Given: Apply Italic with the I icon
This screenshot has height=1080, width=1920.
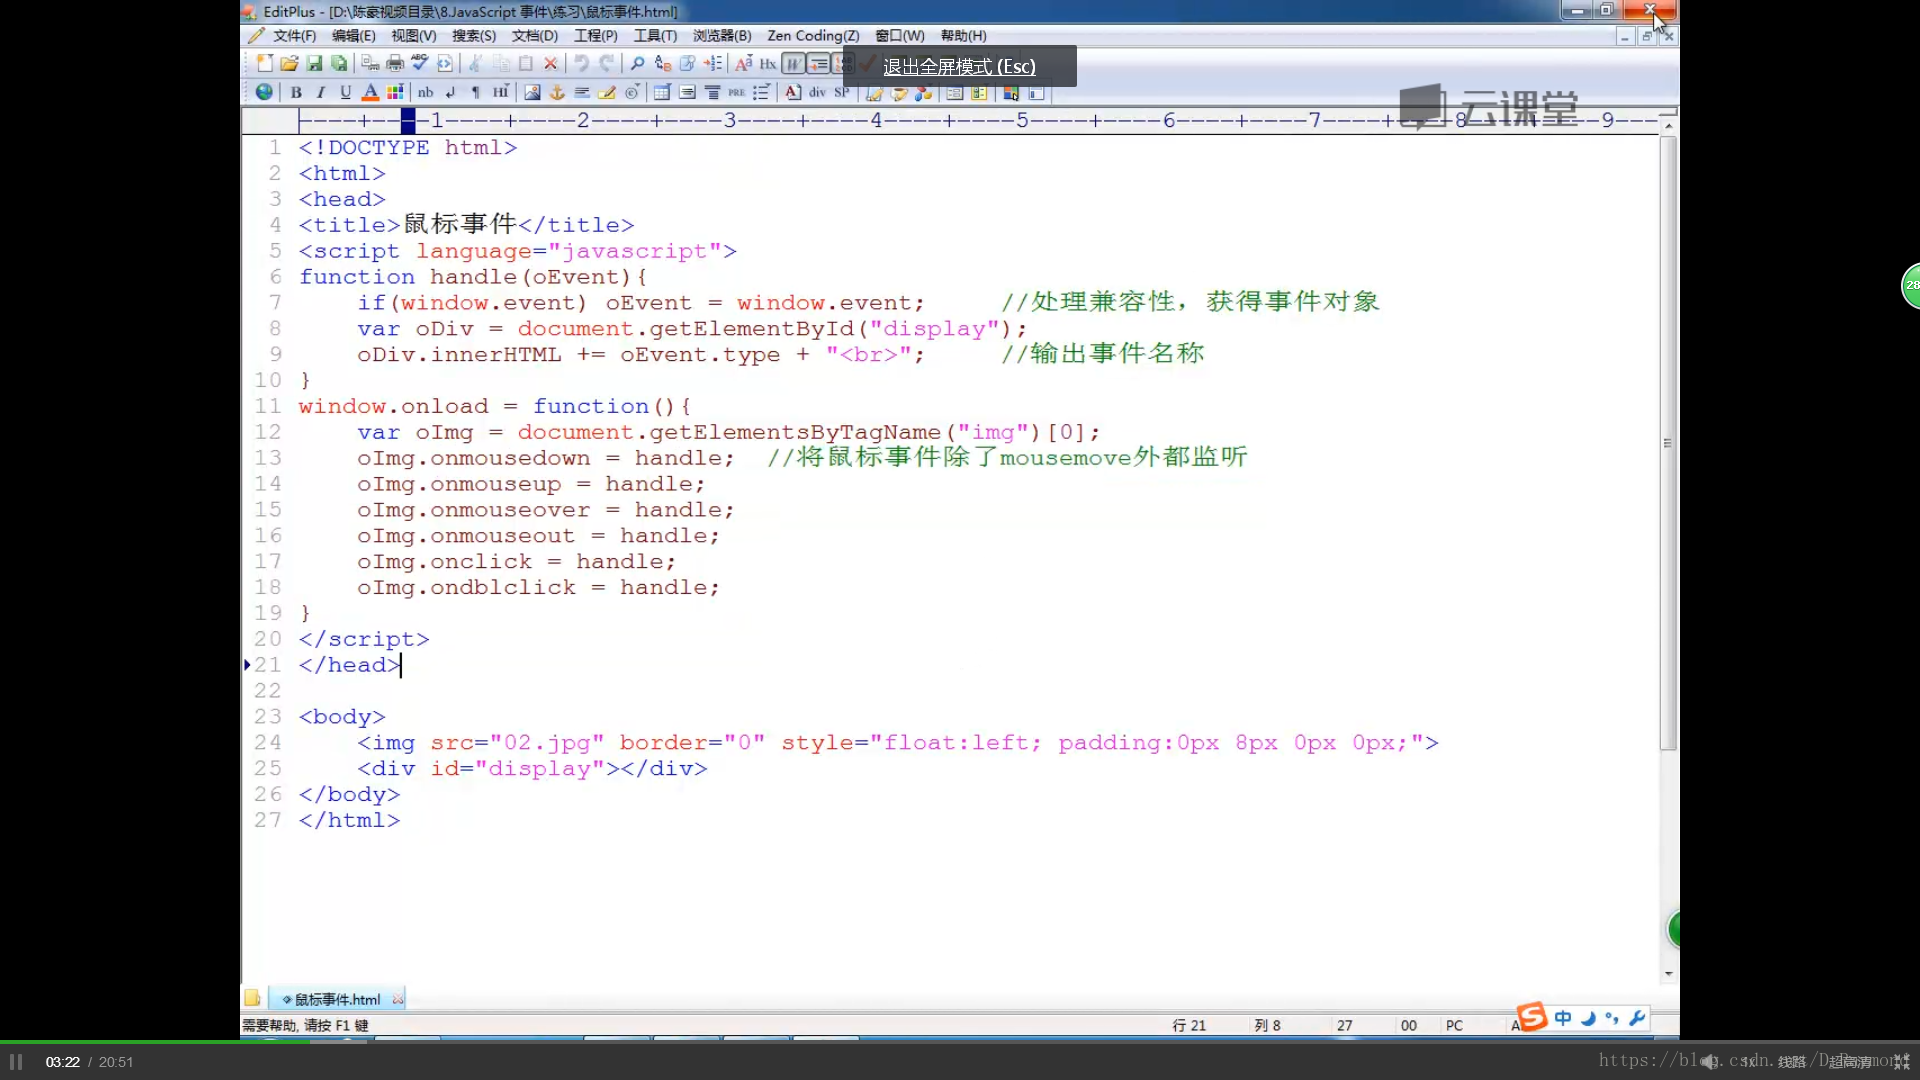Looking at the screenshot, I should [321, 92].
